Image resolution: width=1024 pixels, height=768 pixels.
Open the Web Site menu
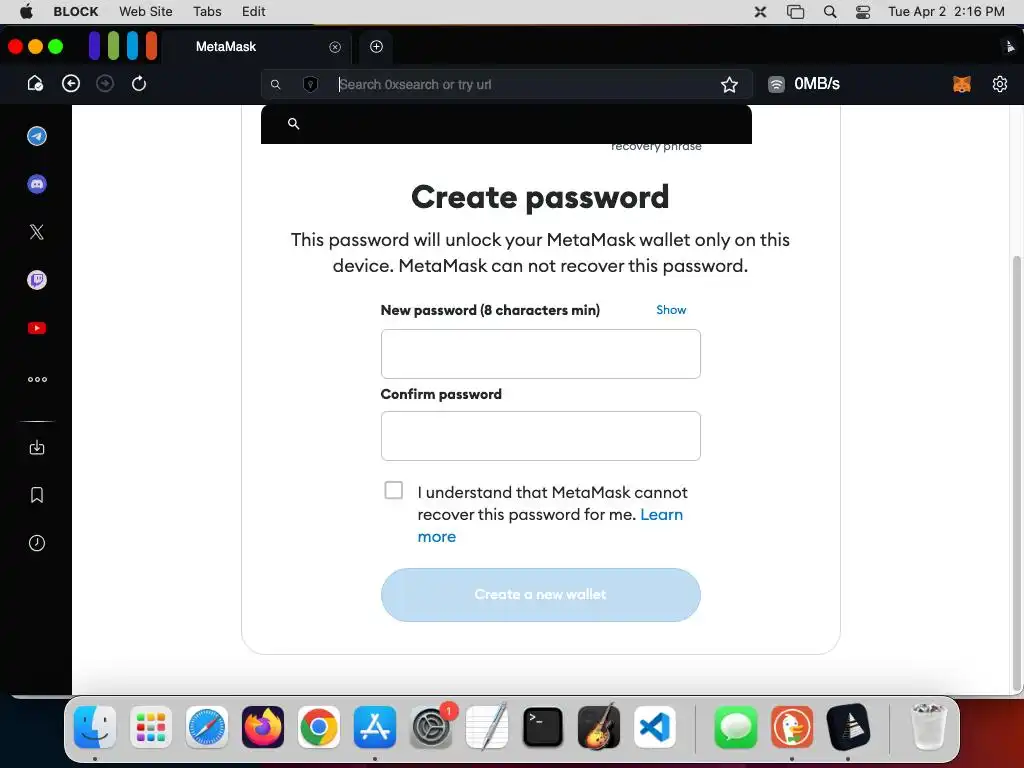tap(146, 11)
